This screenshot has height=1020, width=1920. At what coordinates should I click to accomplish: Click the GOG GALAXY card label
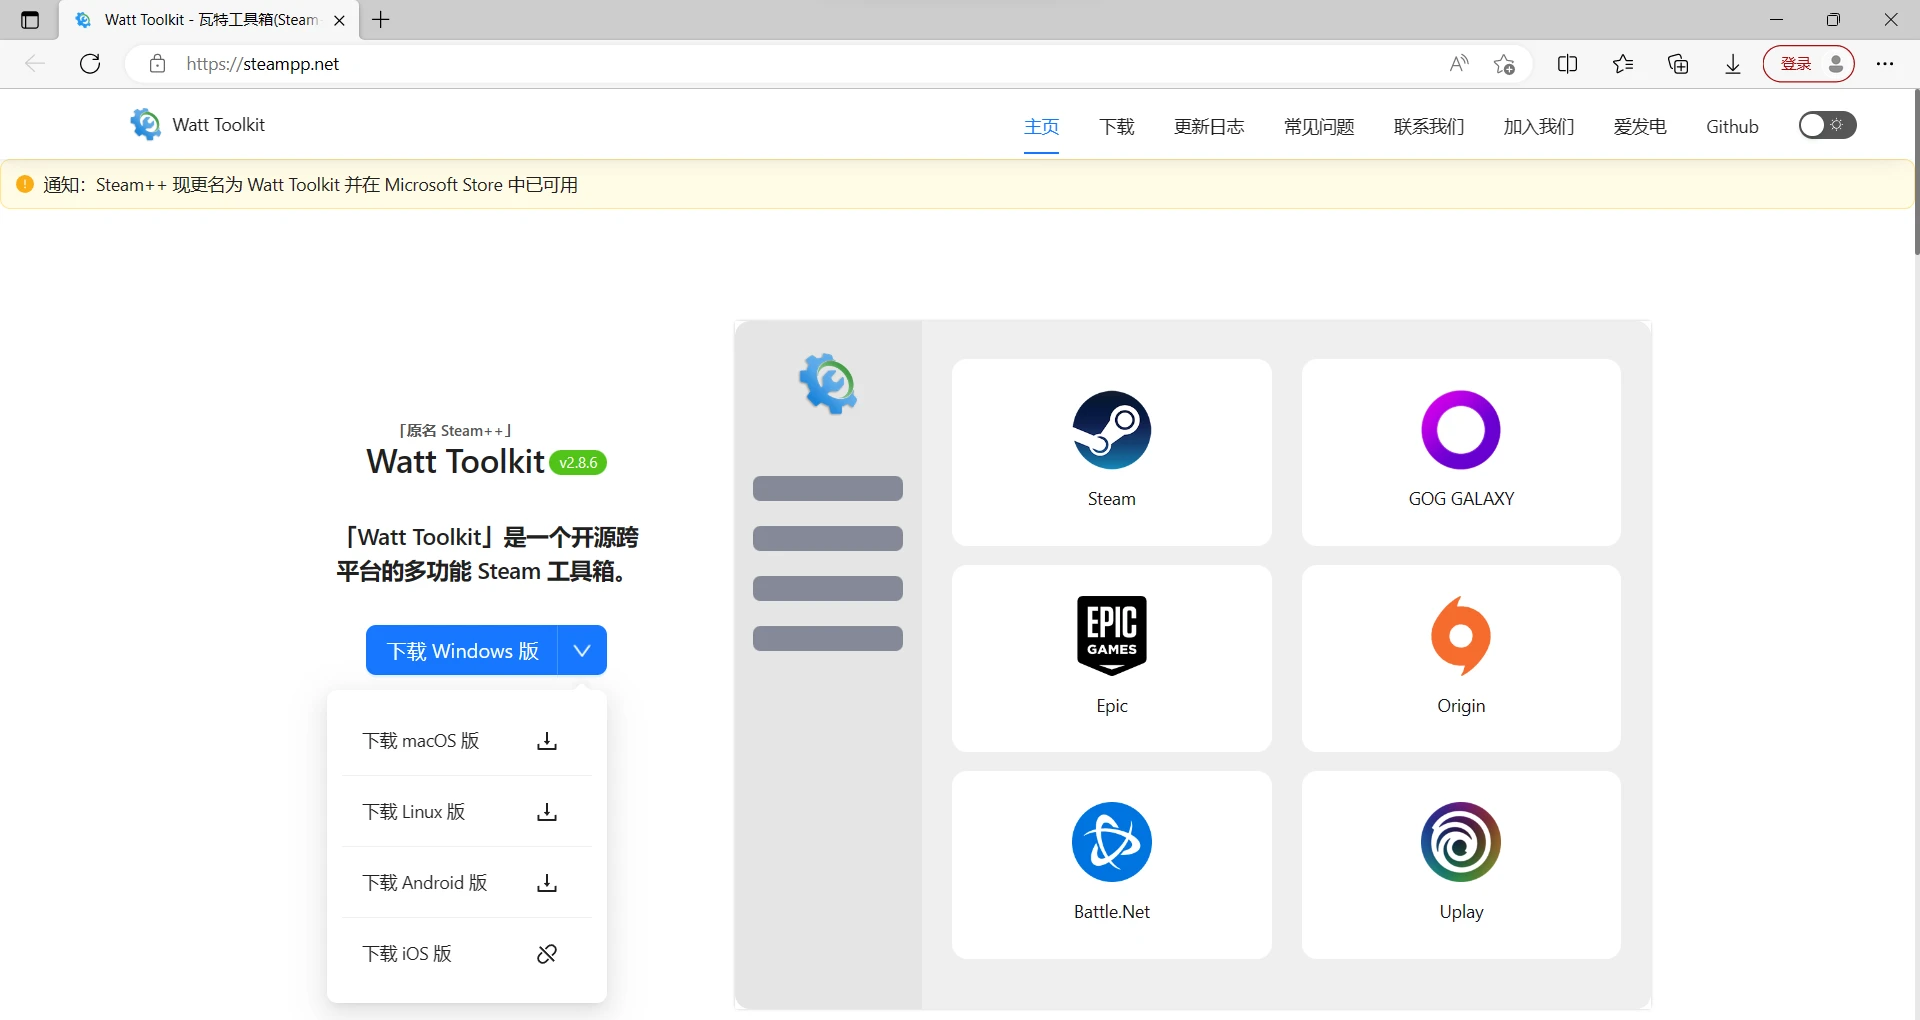coord(1461,499)
